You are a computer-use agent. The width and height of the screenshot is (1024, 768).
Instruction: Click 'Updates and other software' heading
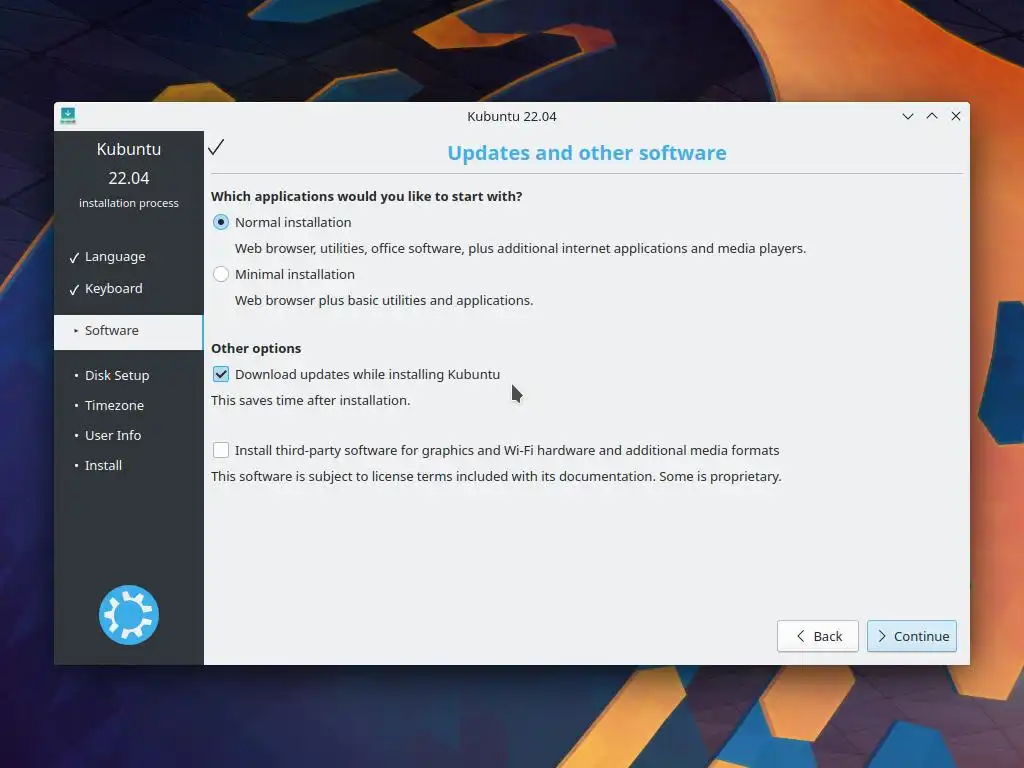(x=586, y=153)
